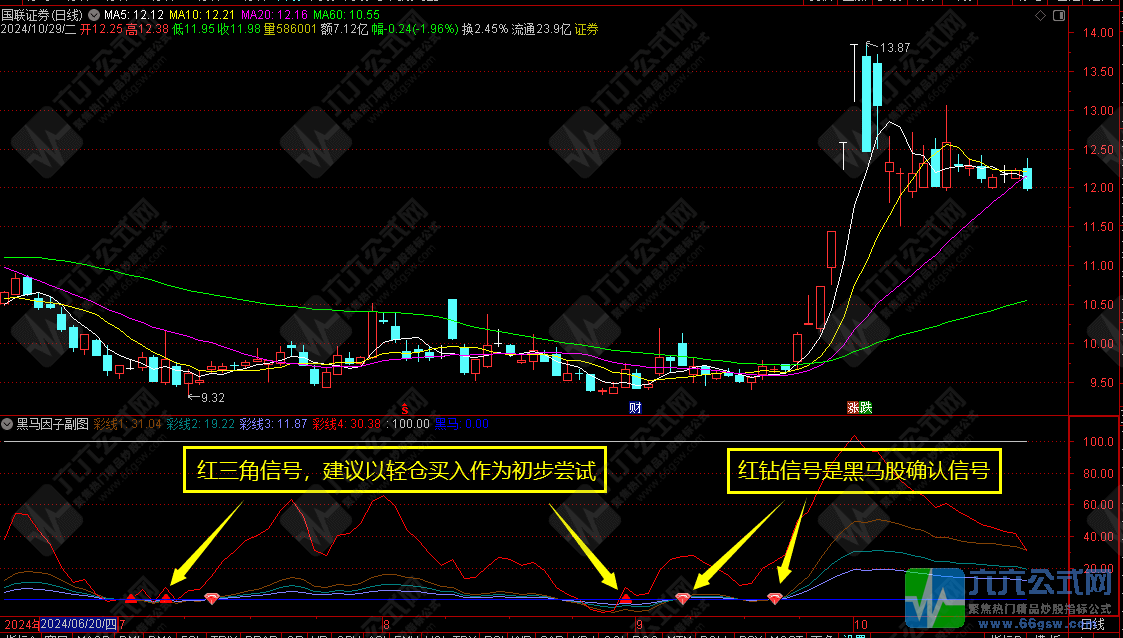Click the 红钻信号是黑马股确认信号 annotation box
The image size is (1123, 638).
tap(863, 470)
